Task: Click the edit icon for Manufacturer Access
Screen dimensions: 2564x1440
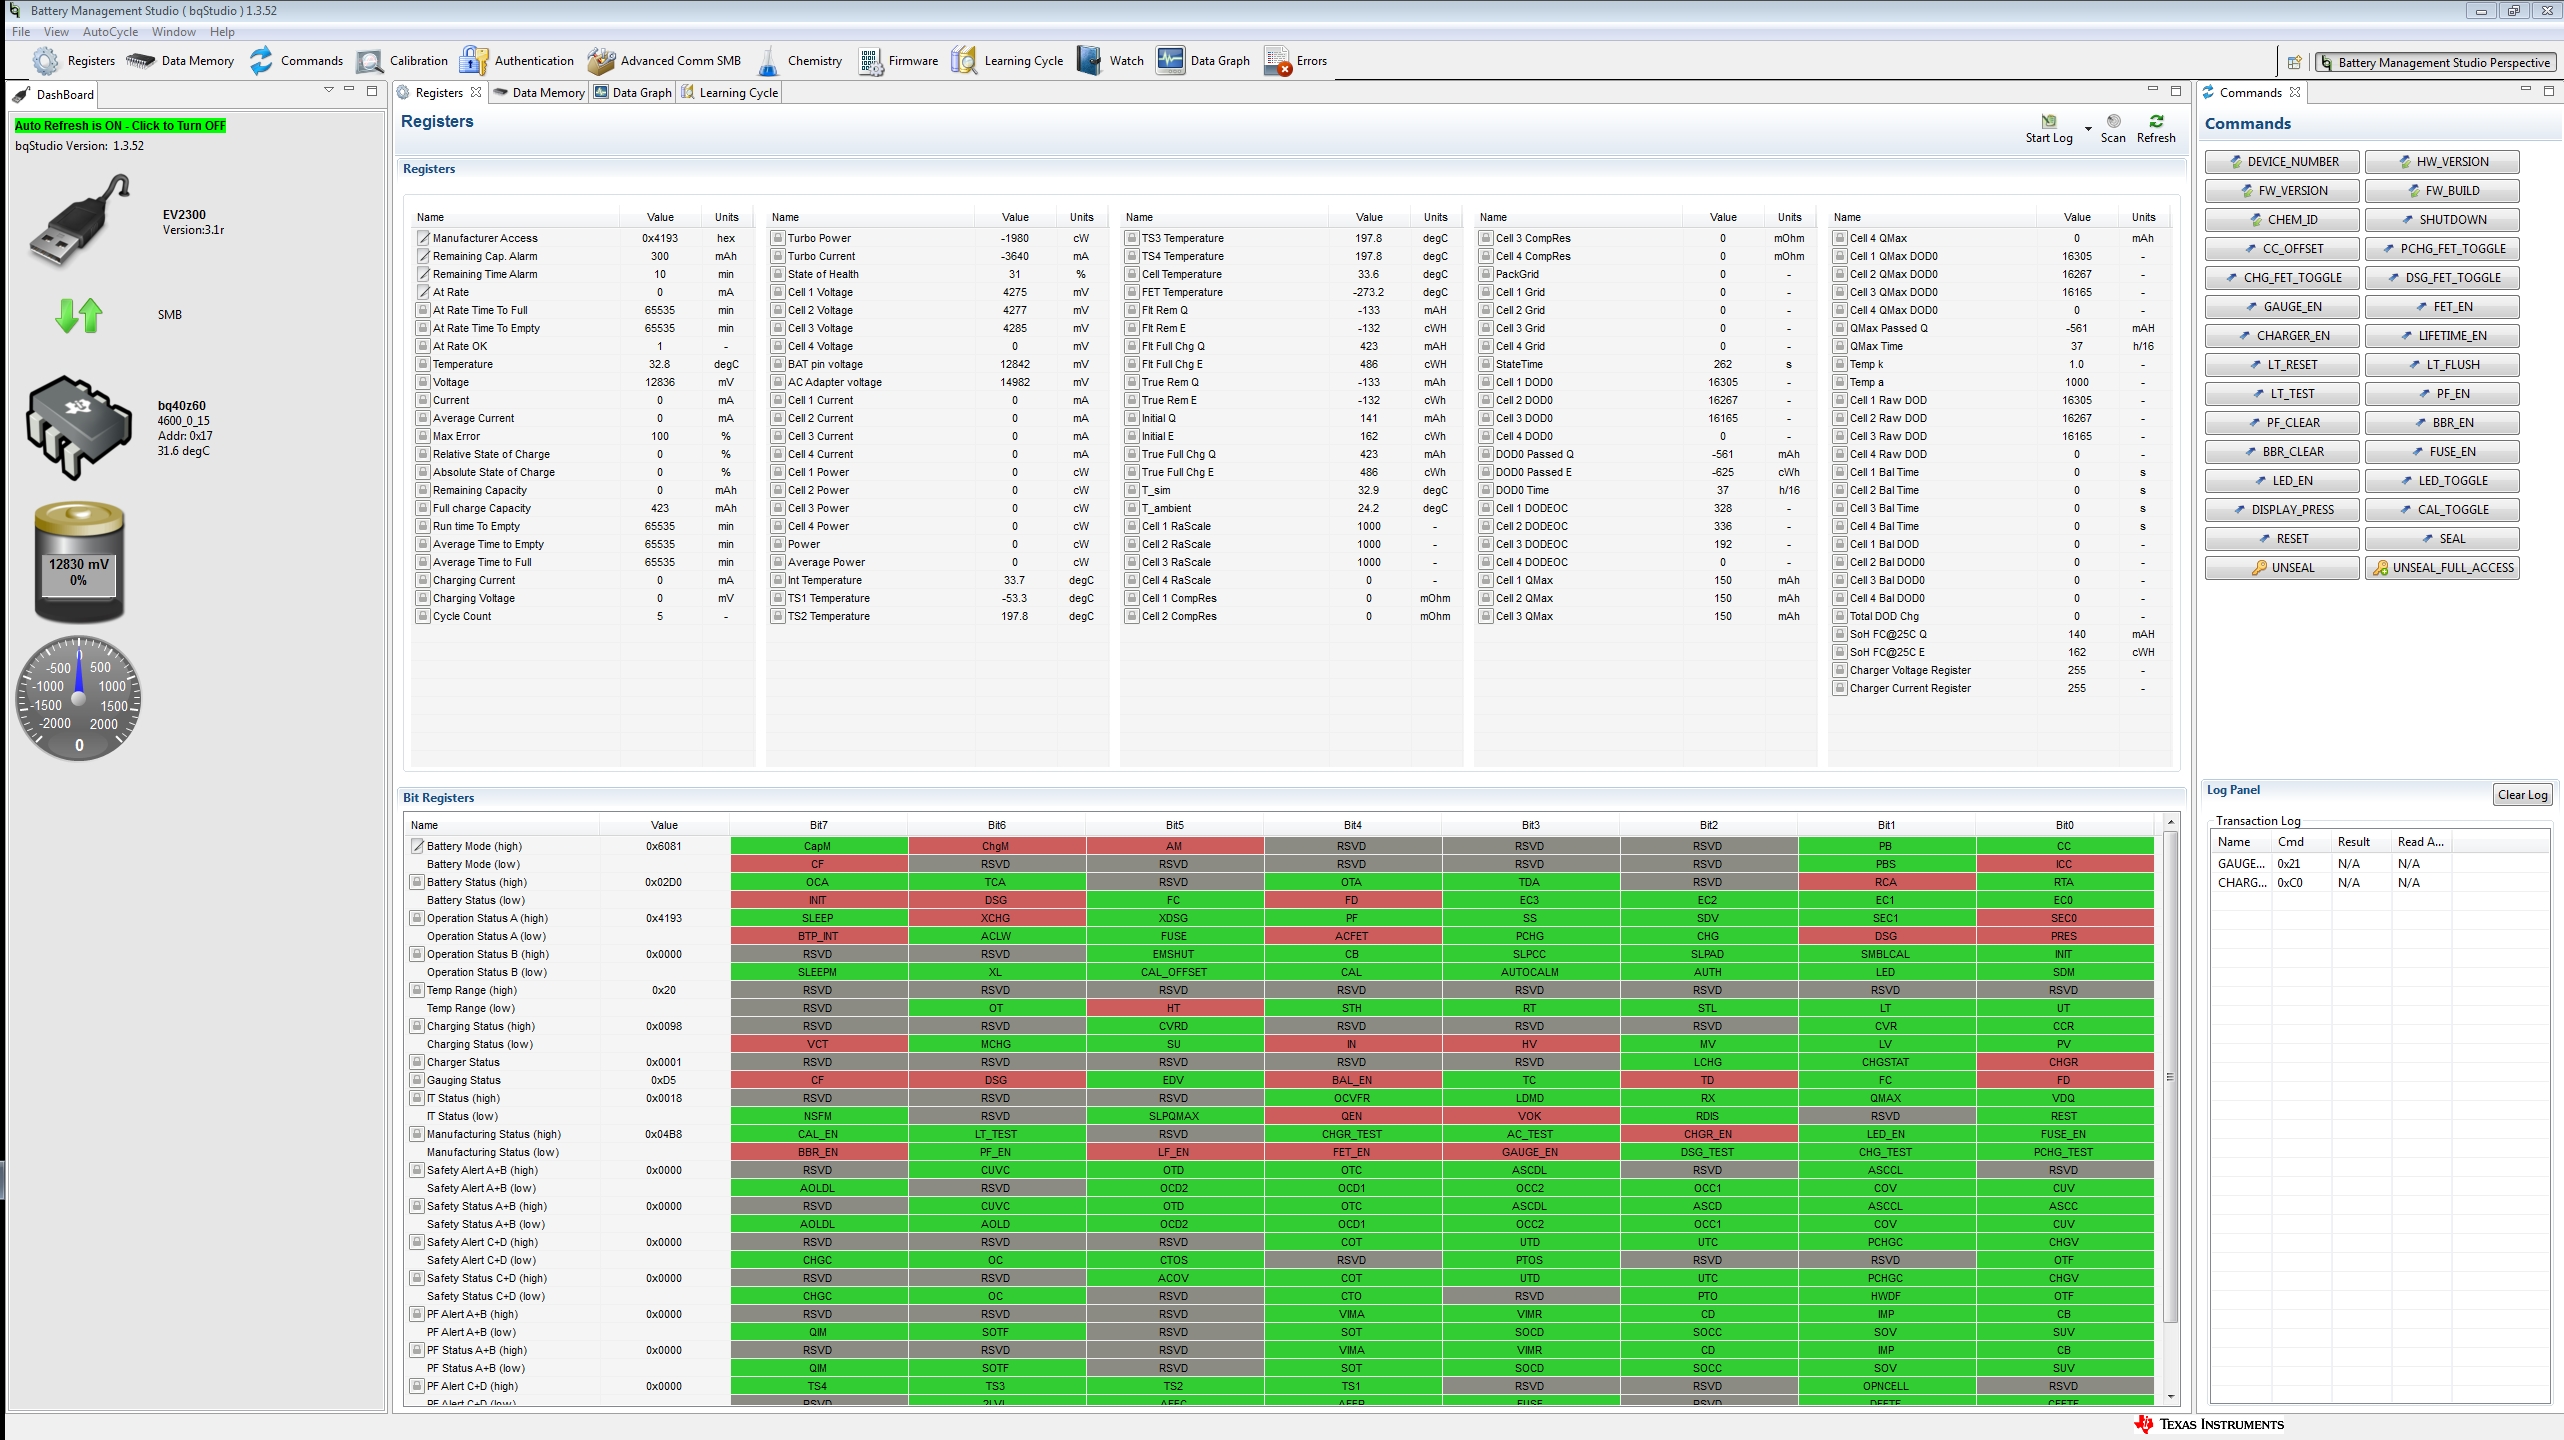Action: tap(423, 238)
